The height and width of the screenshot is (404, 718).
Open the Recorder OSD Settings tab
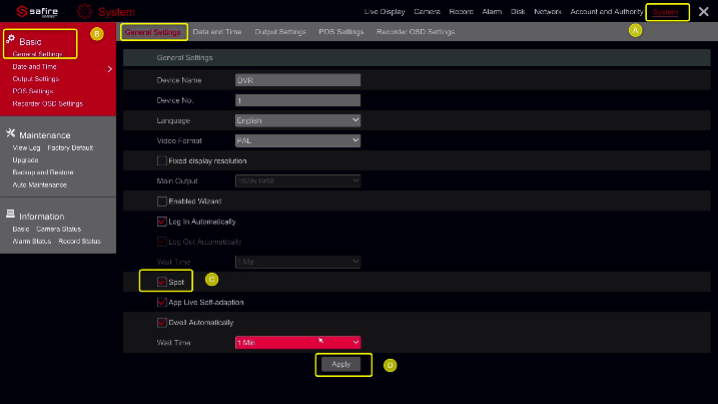pyautogui.click(x=415, y=32)
